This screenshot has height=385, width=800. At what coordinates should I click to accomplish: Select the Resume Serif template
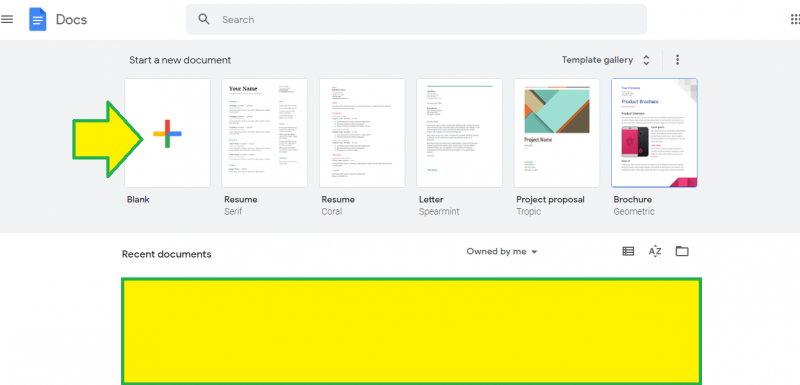click(x=265, y=133)
